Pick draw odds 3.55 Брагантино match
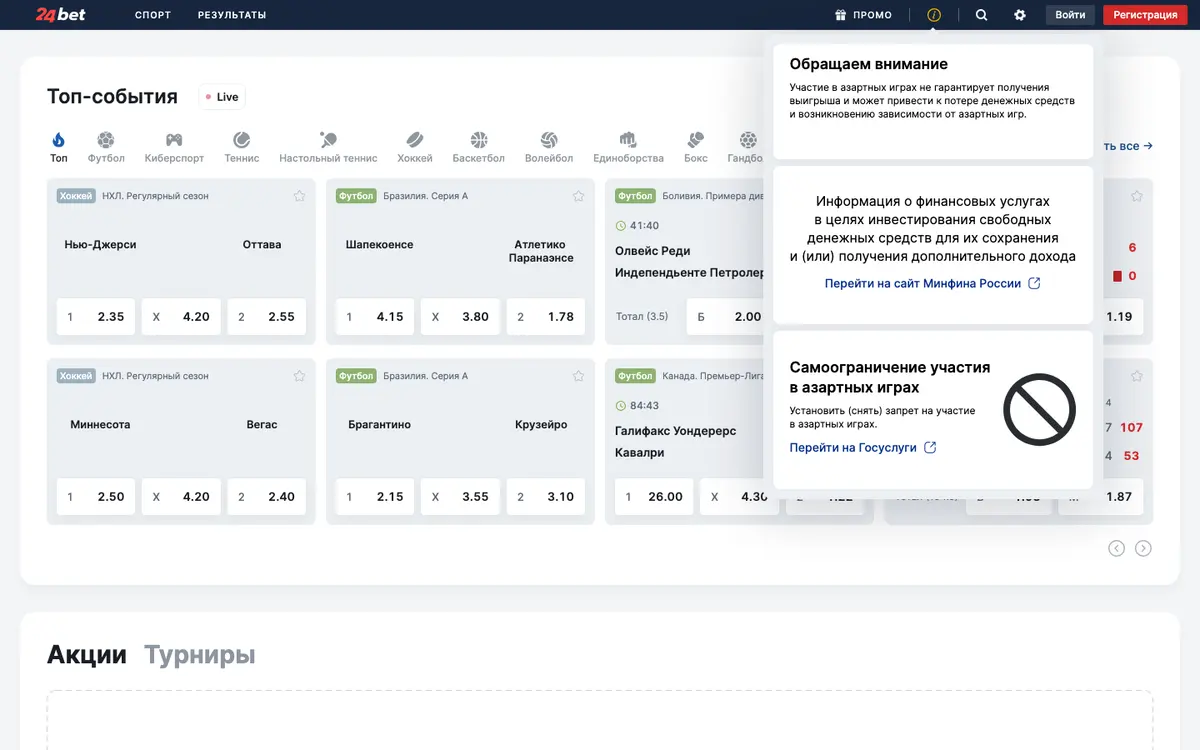The height and width of the screenshot is (750, 1200). pos(460,496)
